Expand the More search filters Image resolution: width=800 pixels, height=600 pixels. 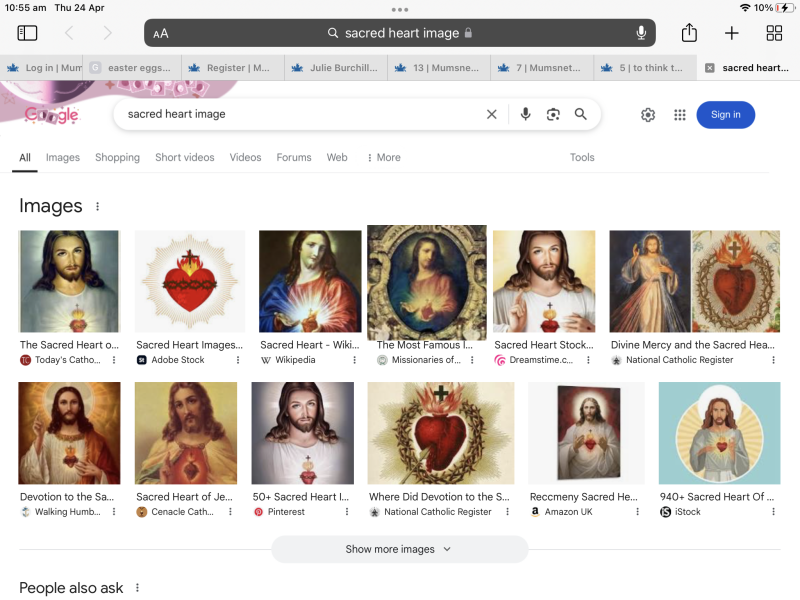[x=384, y=158]
